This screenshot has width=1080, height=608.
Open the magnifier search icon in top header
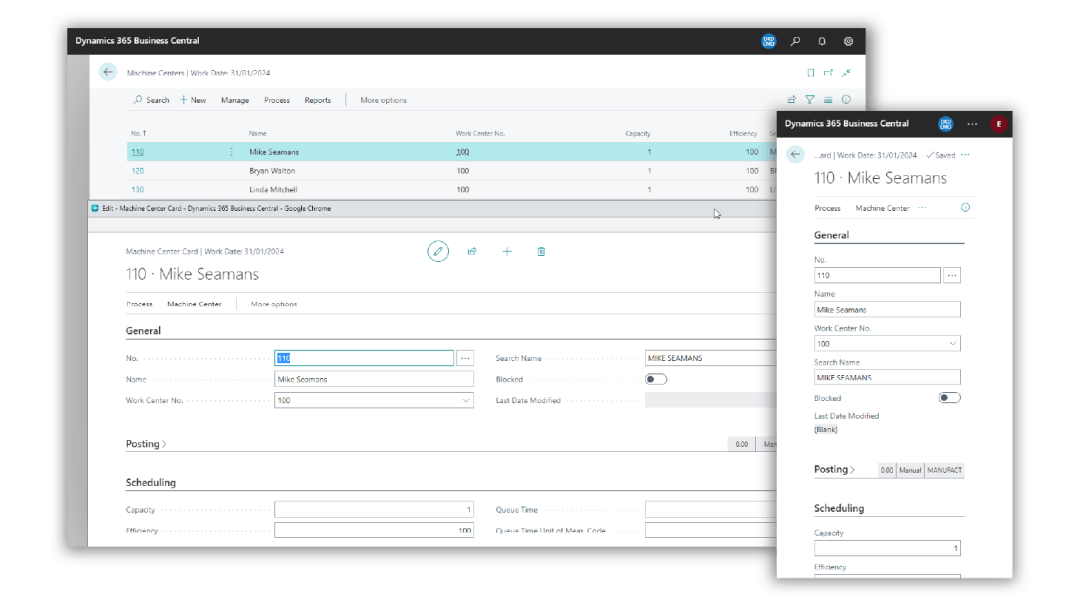[x=795, y=41]
